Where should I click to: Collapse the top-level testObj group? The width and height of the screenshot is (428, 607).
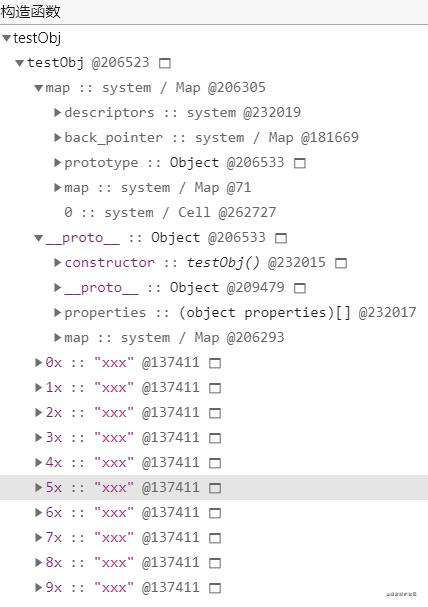6,38
